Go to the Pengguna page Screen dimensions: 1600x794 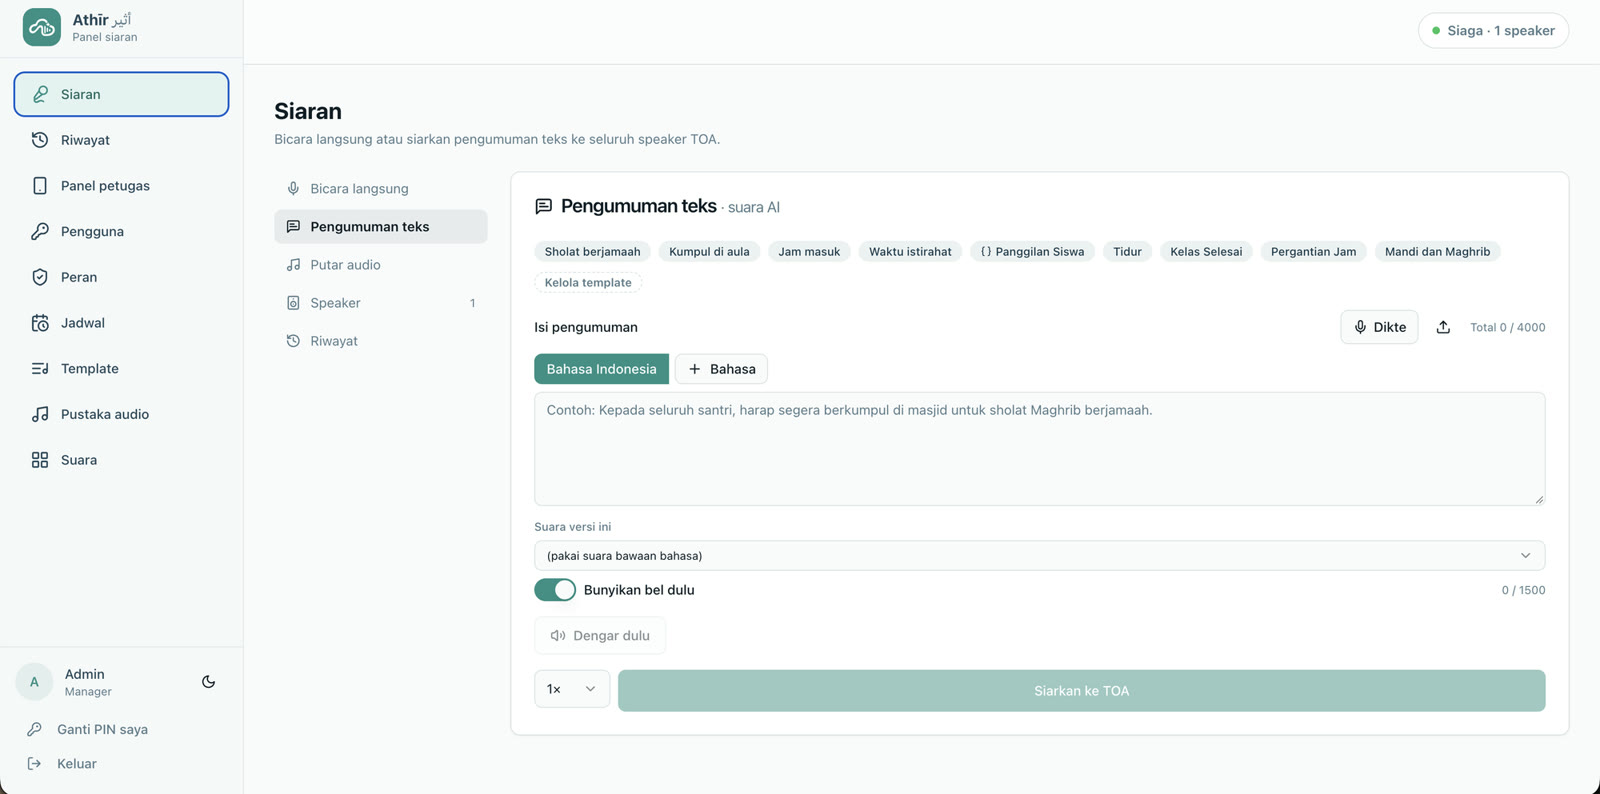121,231
